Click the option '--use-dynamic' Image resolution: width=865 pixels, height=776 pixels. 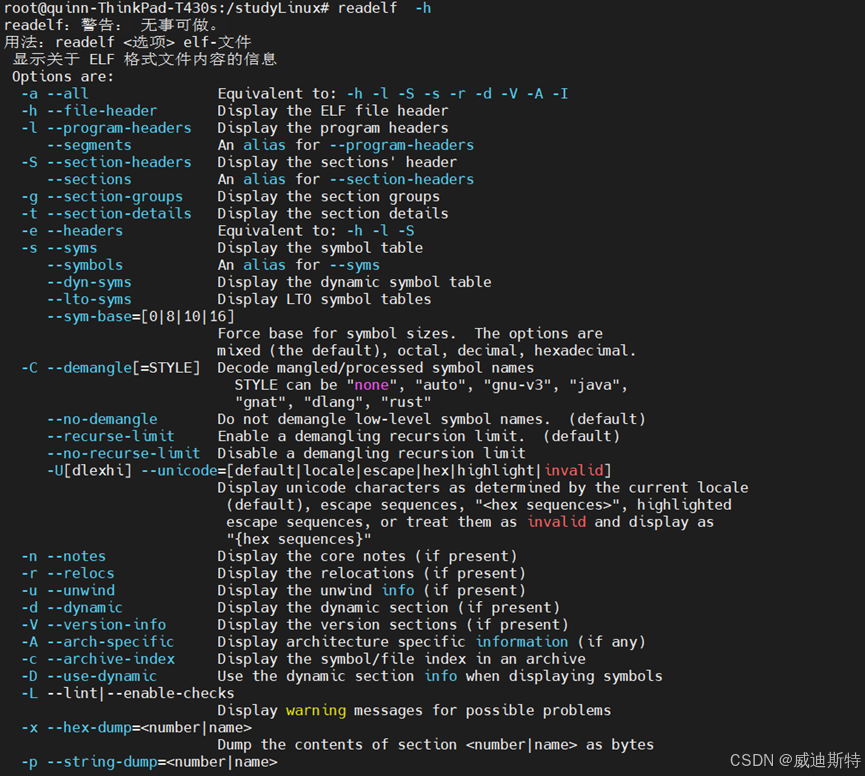click(x=102, y=676)
